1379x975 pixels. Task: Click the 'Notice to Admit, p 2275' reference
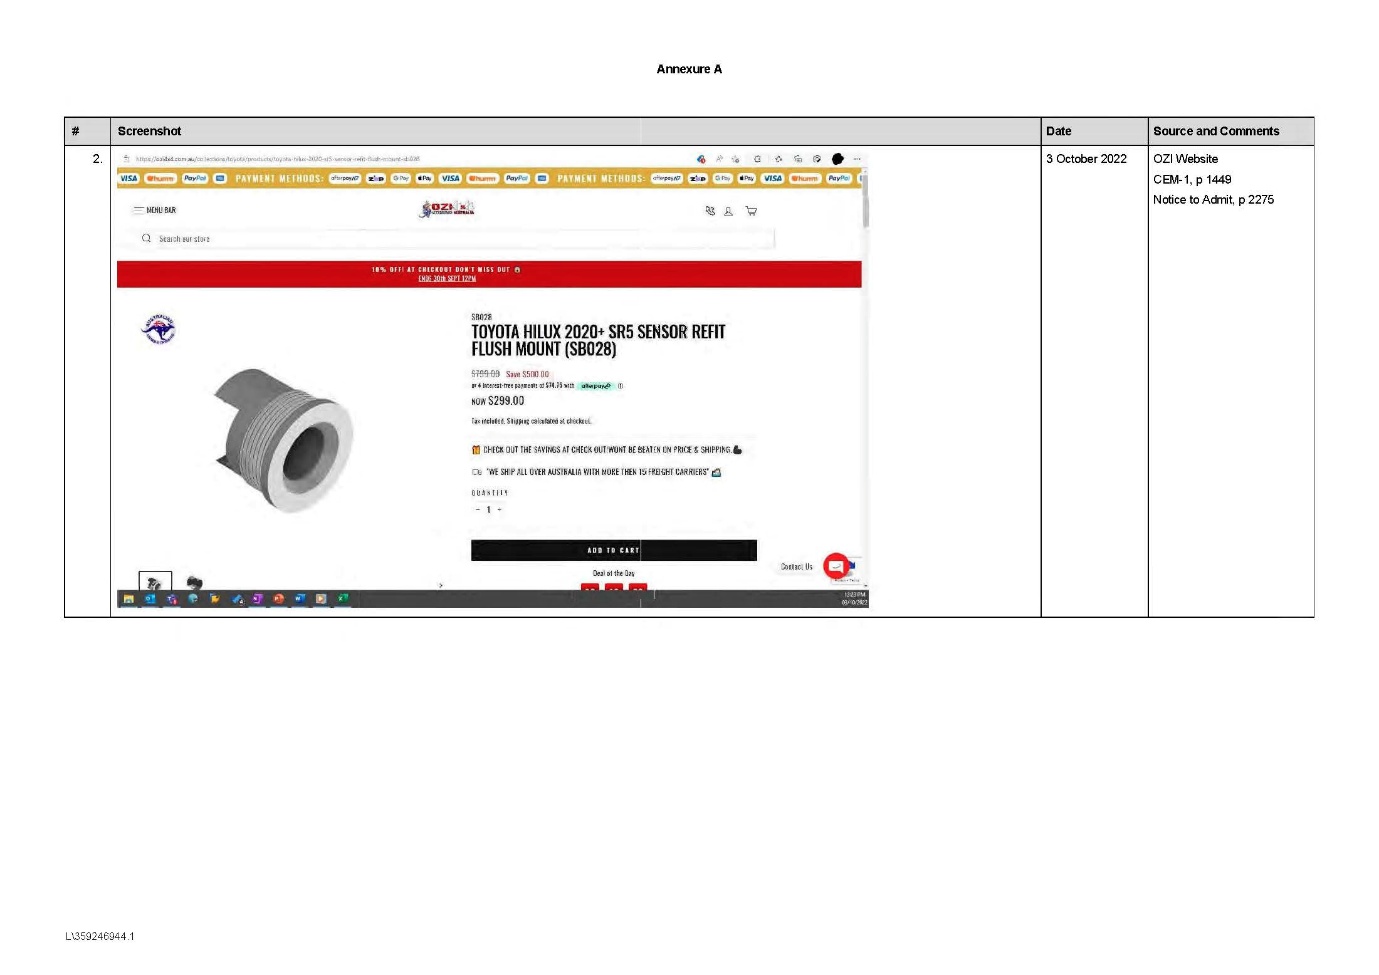point(1214,200)
